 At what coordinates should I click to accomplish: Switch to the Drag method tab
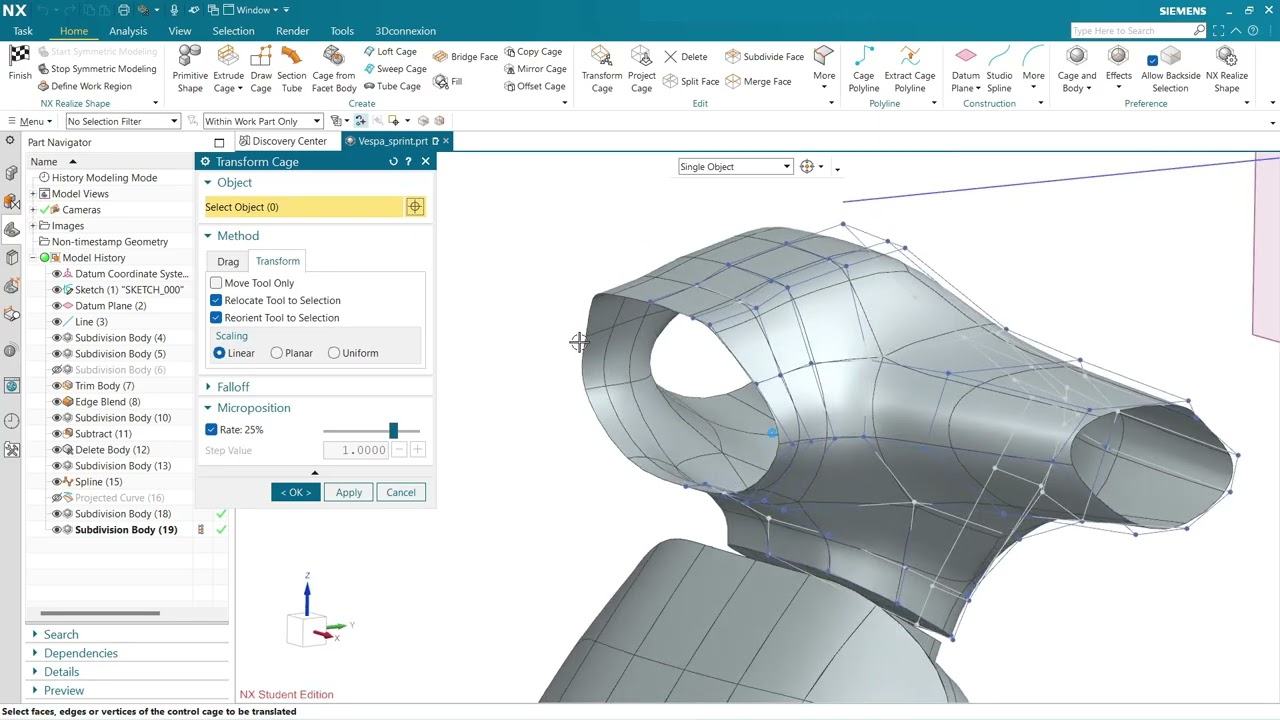(x=228, y=262)
